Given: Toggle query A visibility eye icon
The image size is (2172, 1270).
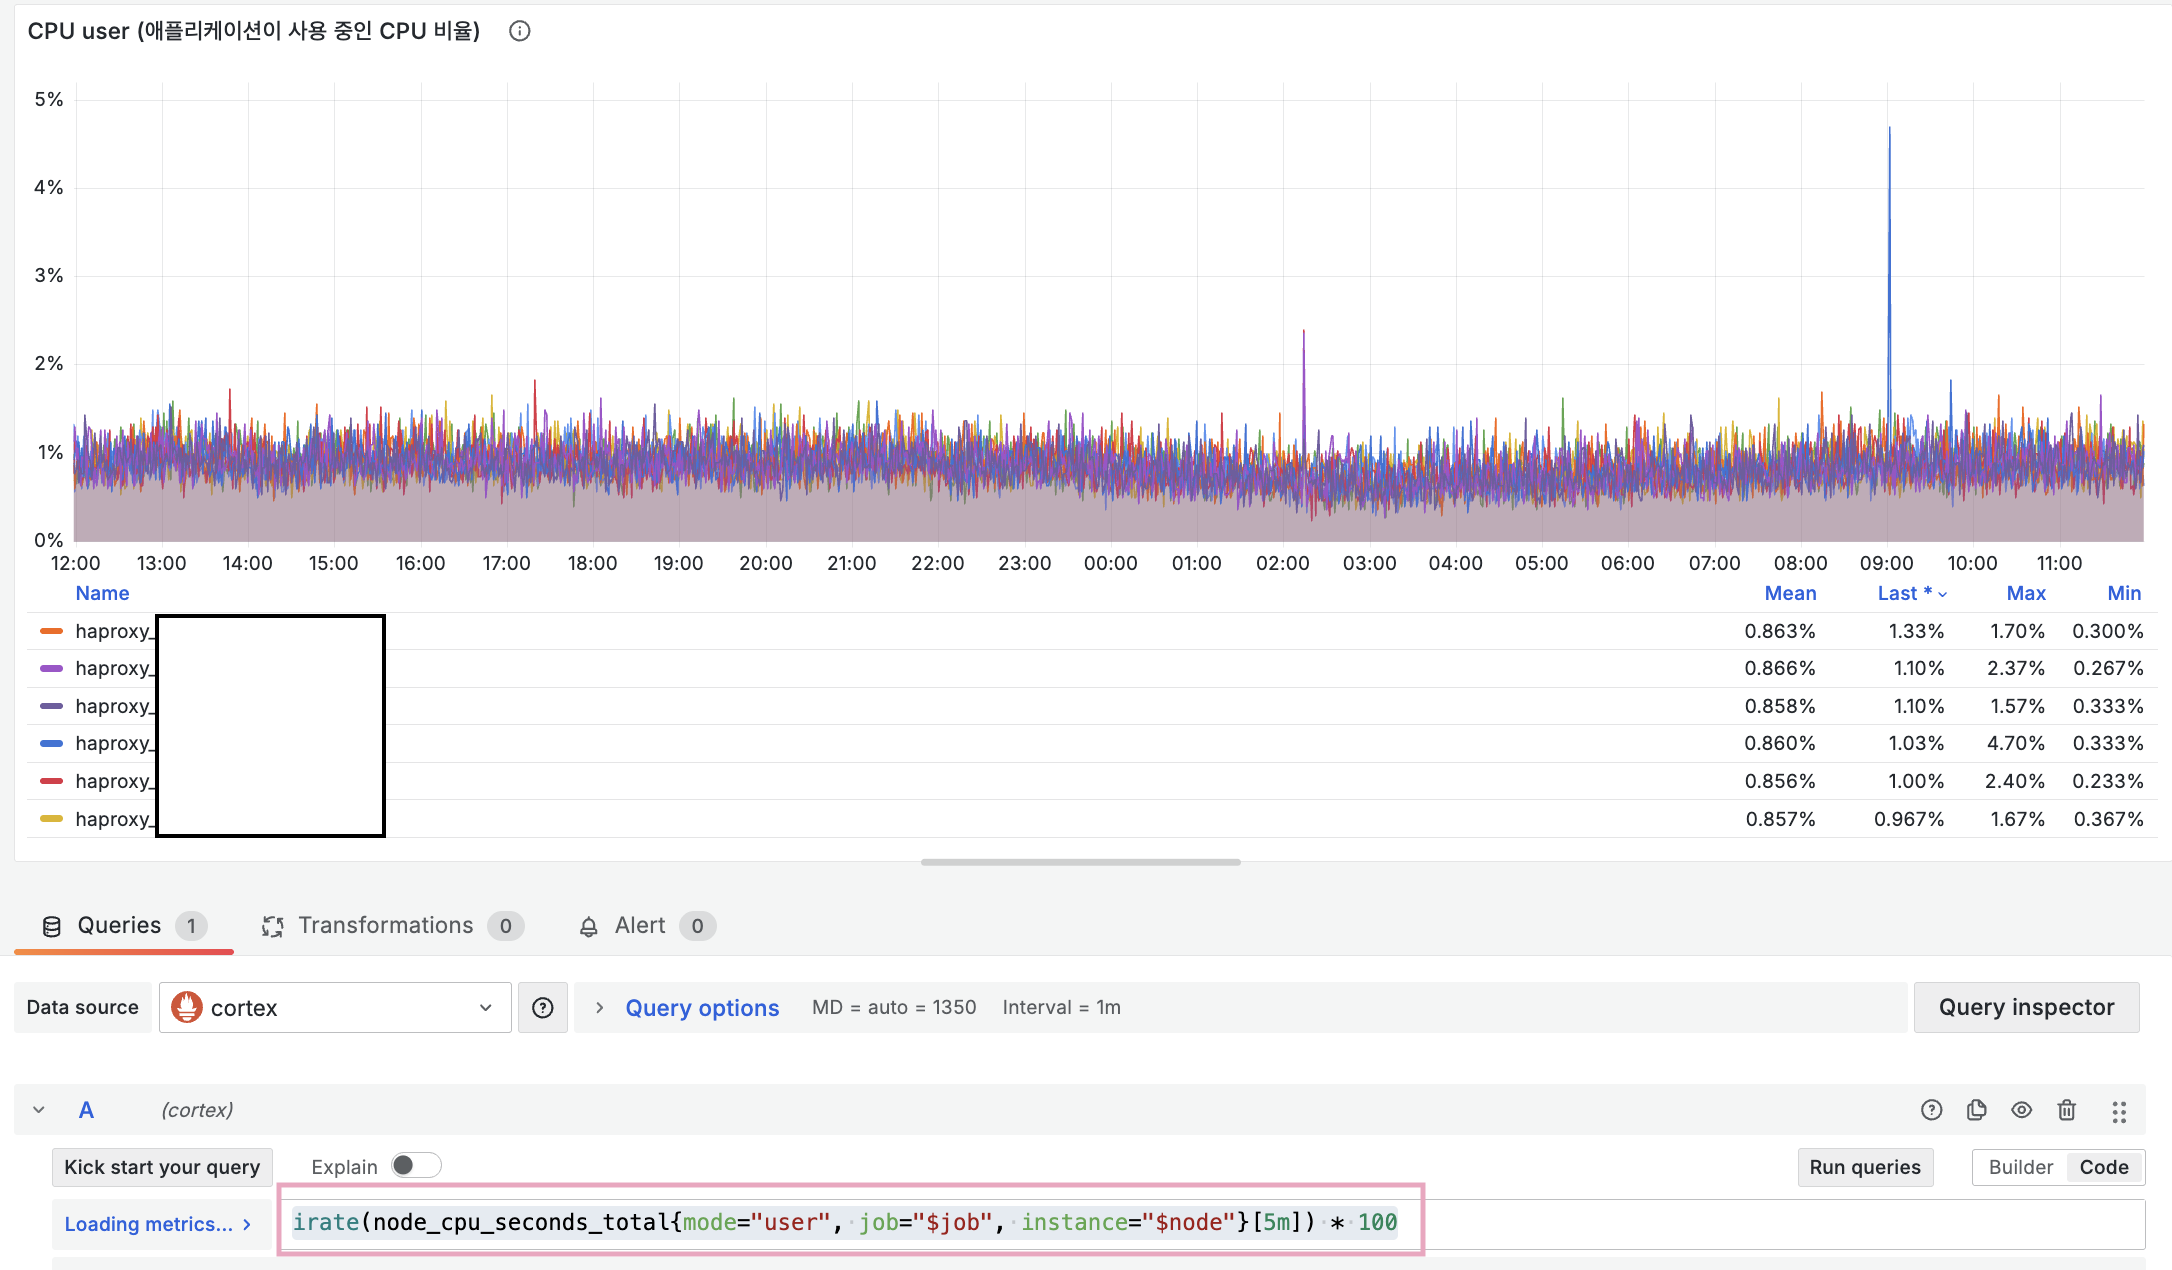Looking at the screenshot, I should click(x=2021, y=1110).
